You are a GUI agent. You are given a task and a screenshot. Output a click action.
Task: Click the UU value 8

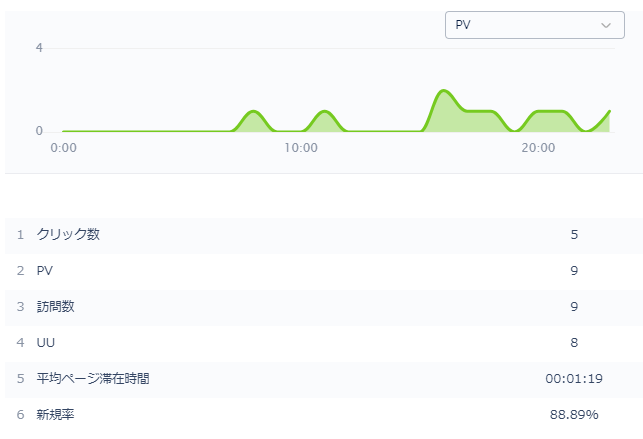(x=574, y=343)
